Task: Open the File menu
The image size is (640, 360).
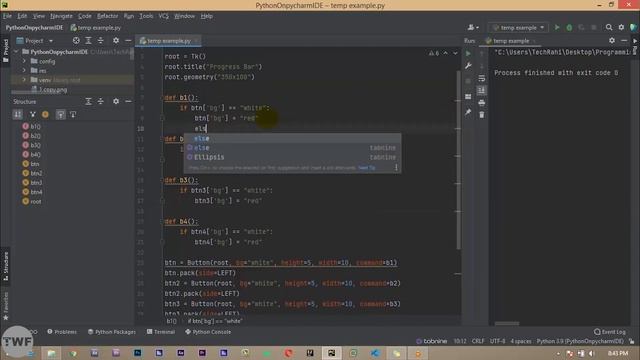Action: click(7, 16)
